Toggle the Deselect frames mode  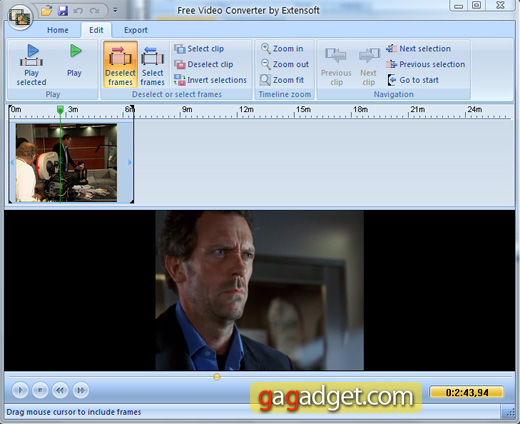[x=120, y=64]
